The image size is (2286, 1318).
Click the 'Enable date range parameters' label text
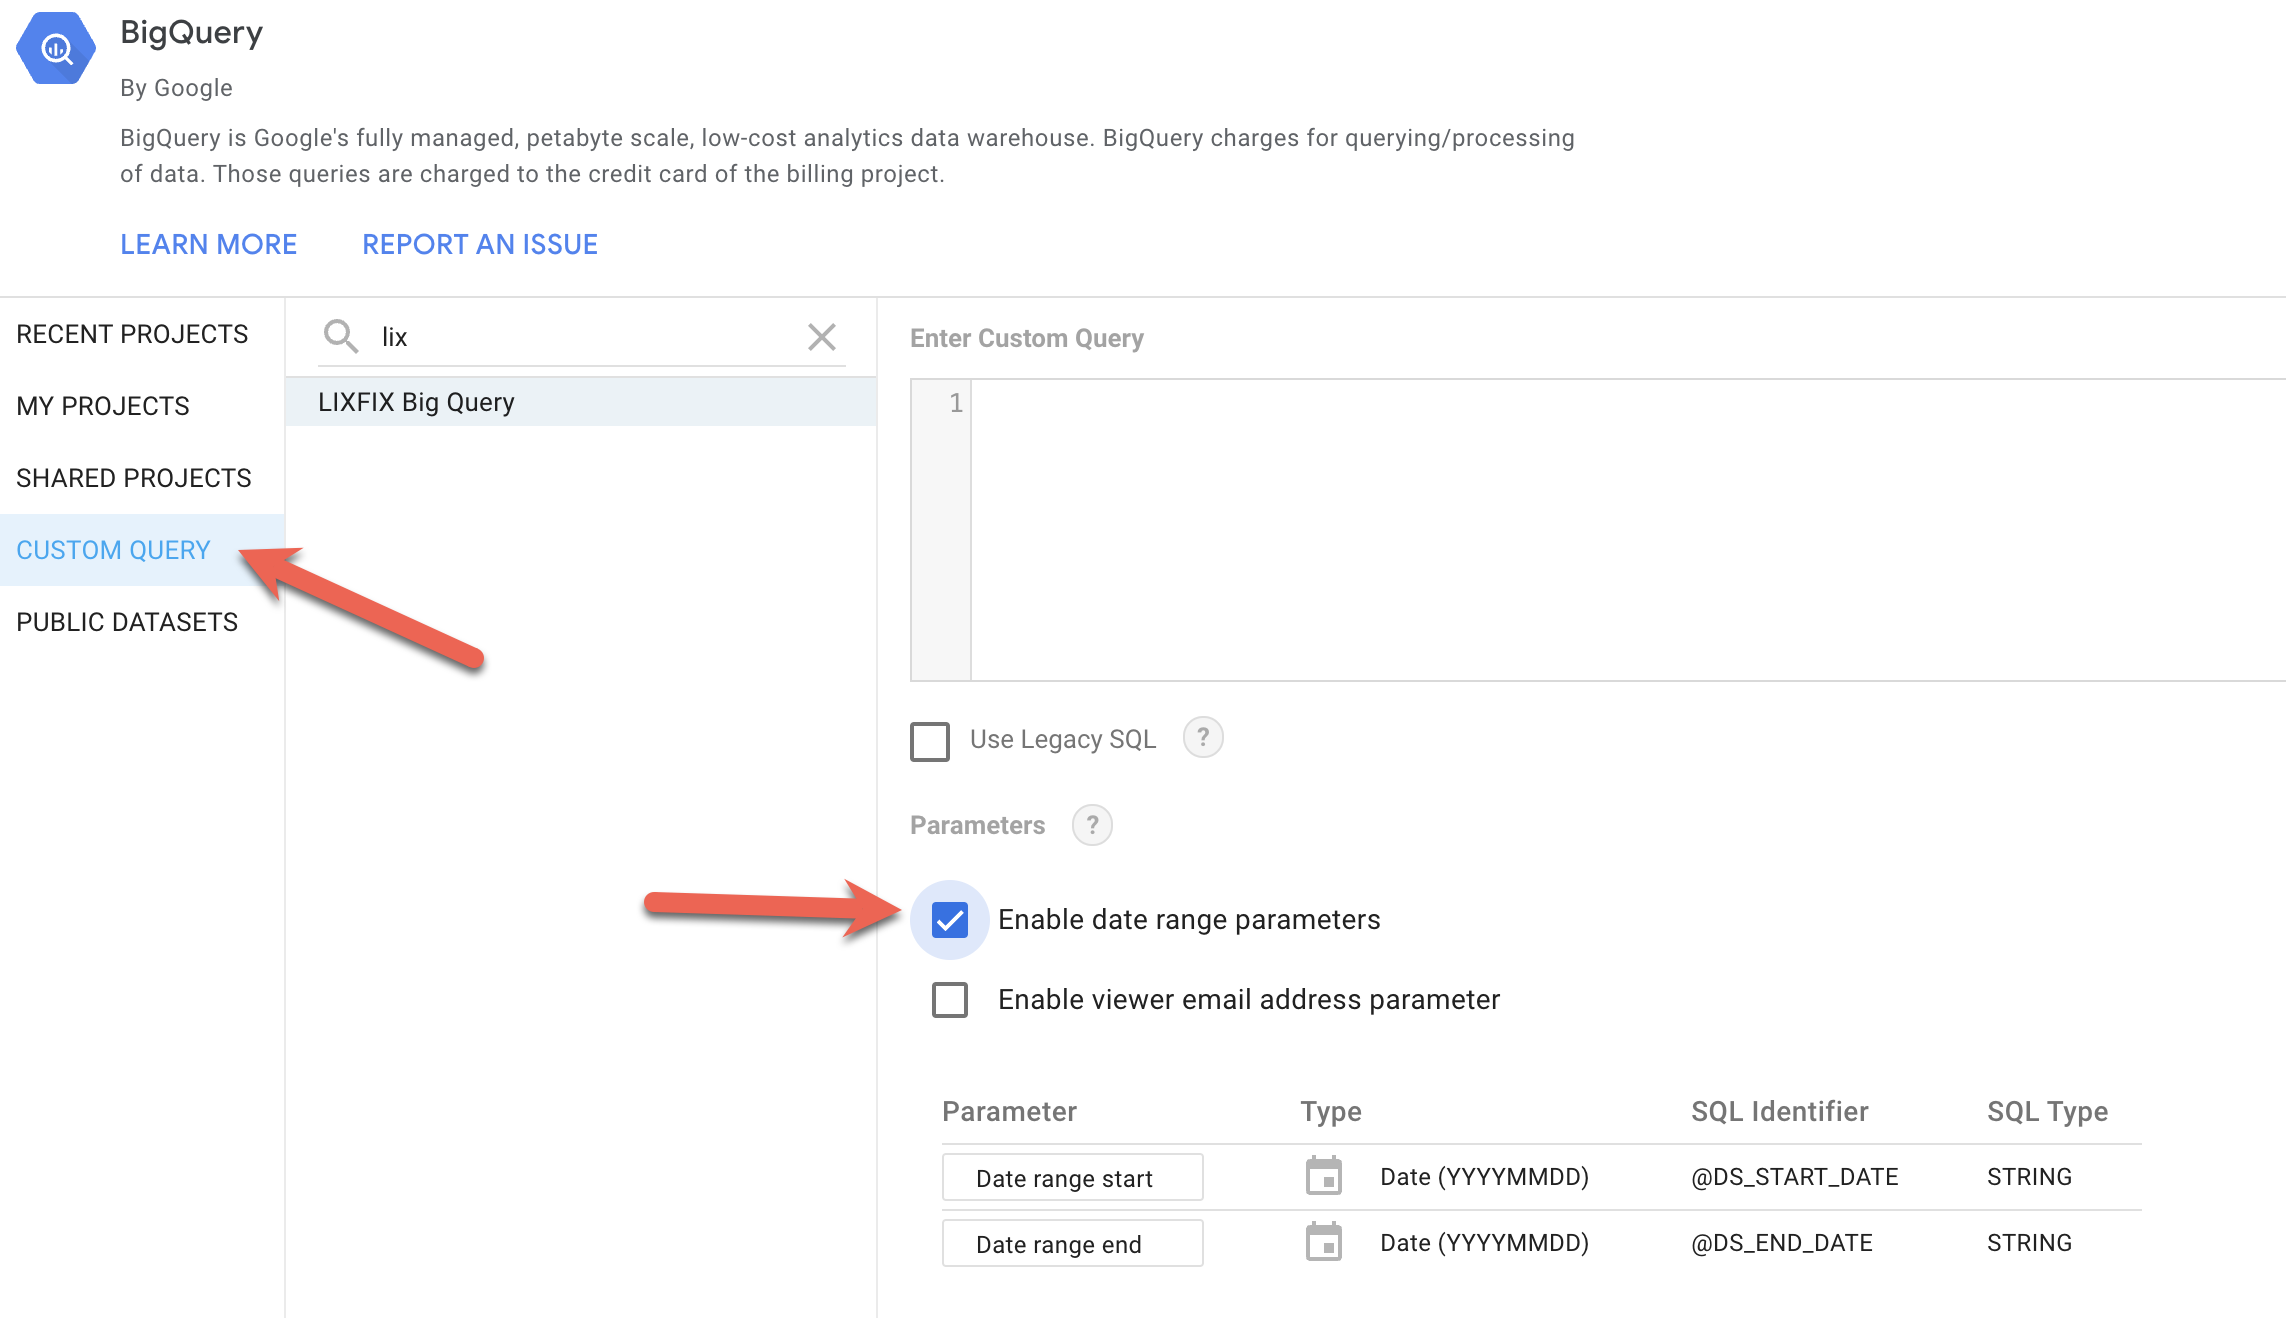1189,920
